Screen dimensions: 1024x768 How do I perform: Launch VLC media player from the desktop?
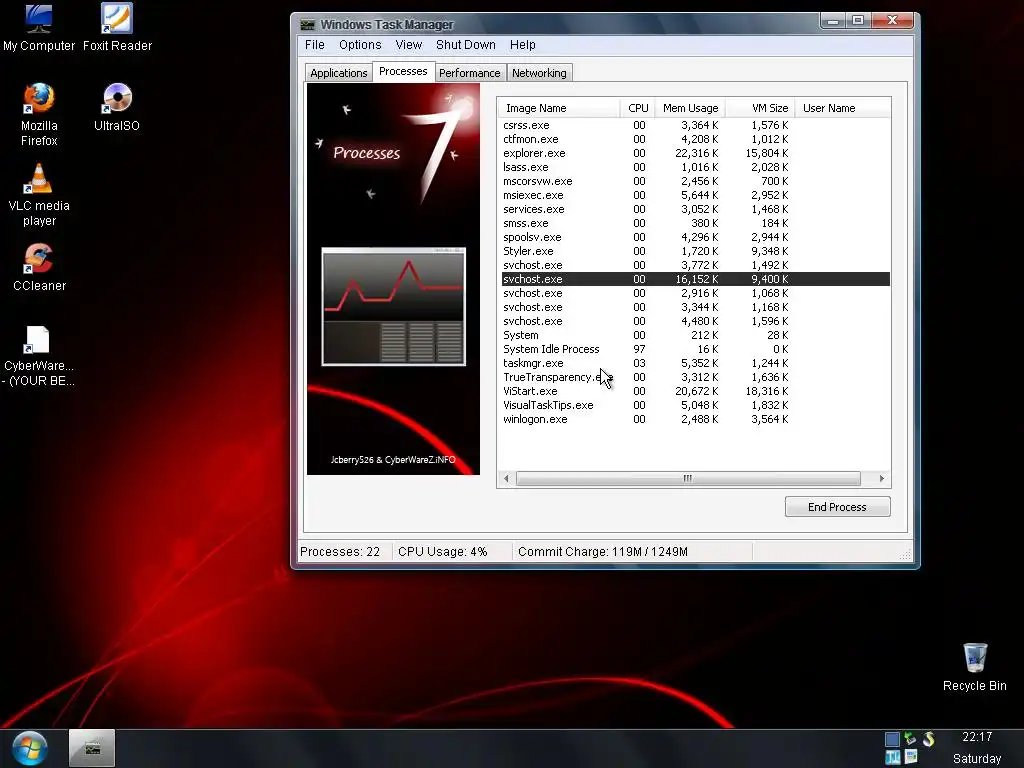click(39, 195)
